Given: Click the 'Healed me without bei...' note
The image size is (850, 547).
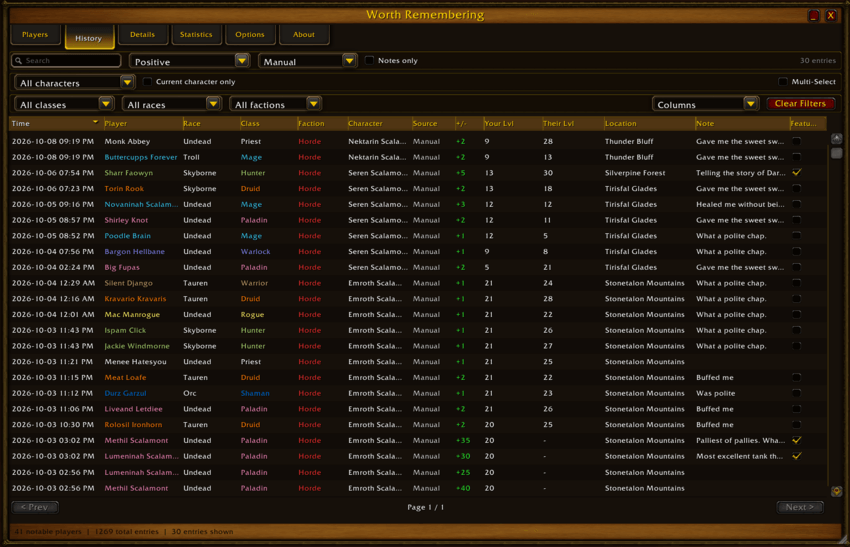Looking at the screenshot, I should [x=740, y=204].
